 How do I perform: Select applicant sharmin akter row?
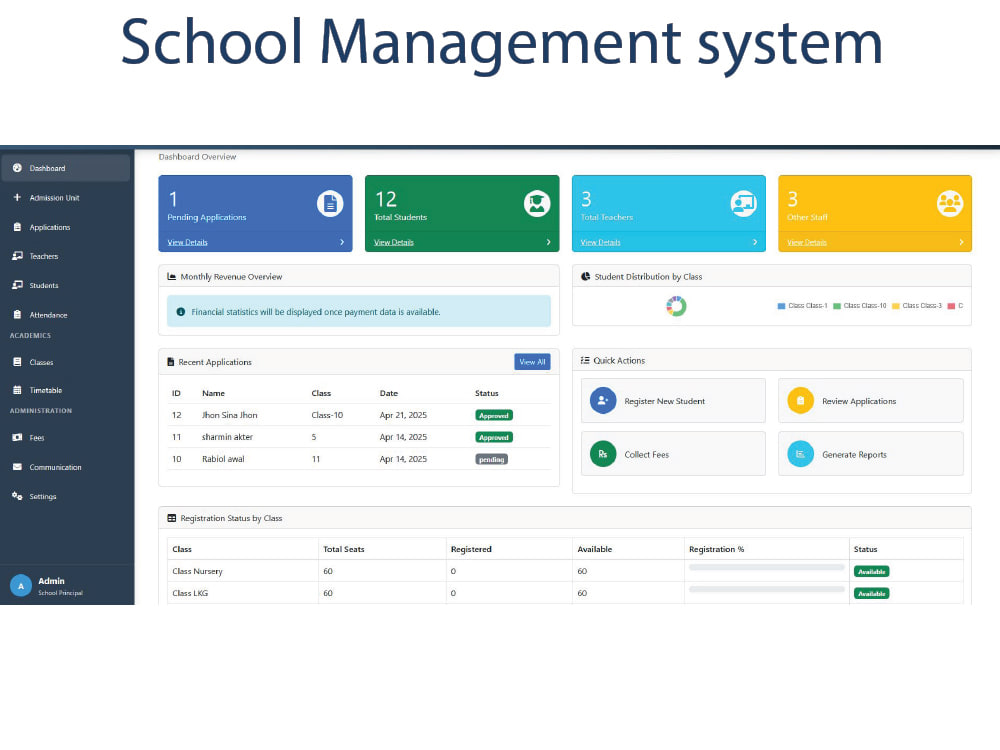(x=358, y=437)
